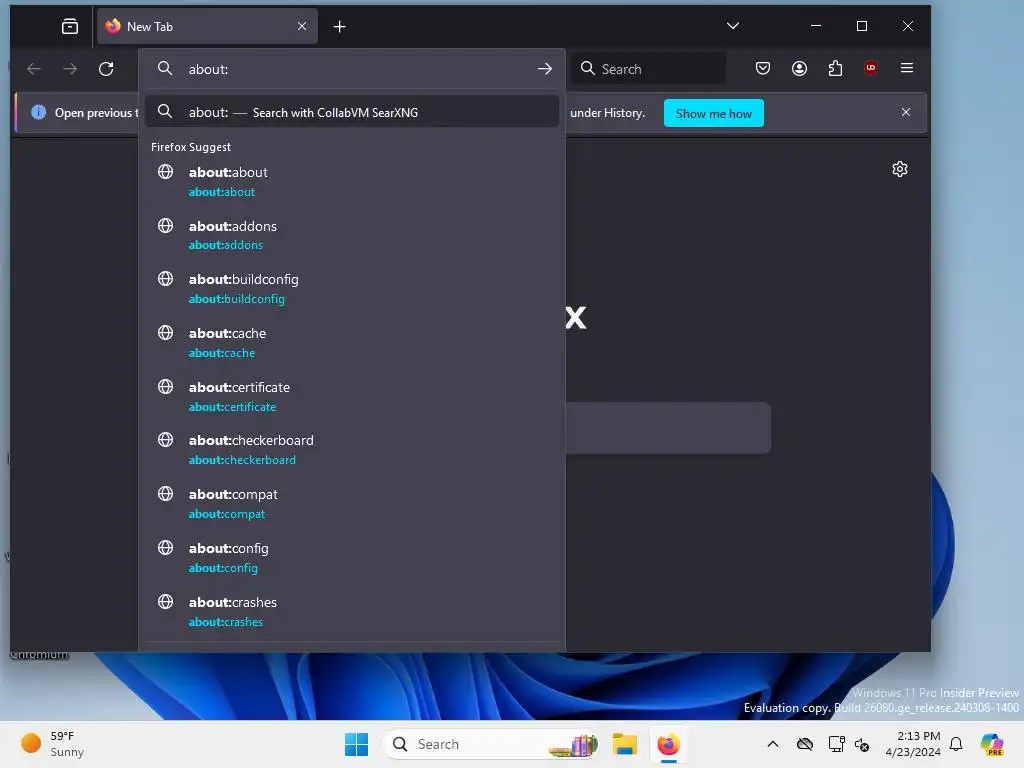Select the about:compat suggestion
The width and height of the screenshot is (1024, 768).
[353, 504]
